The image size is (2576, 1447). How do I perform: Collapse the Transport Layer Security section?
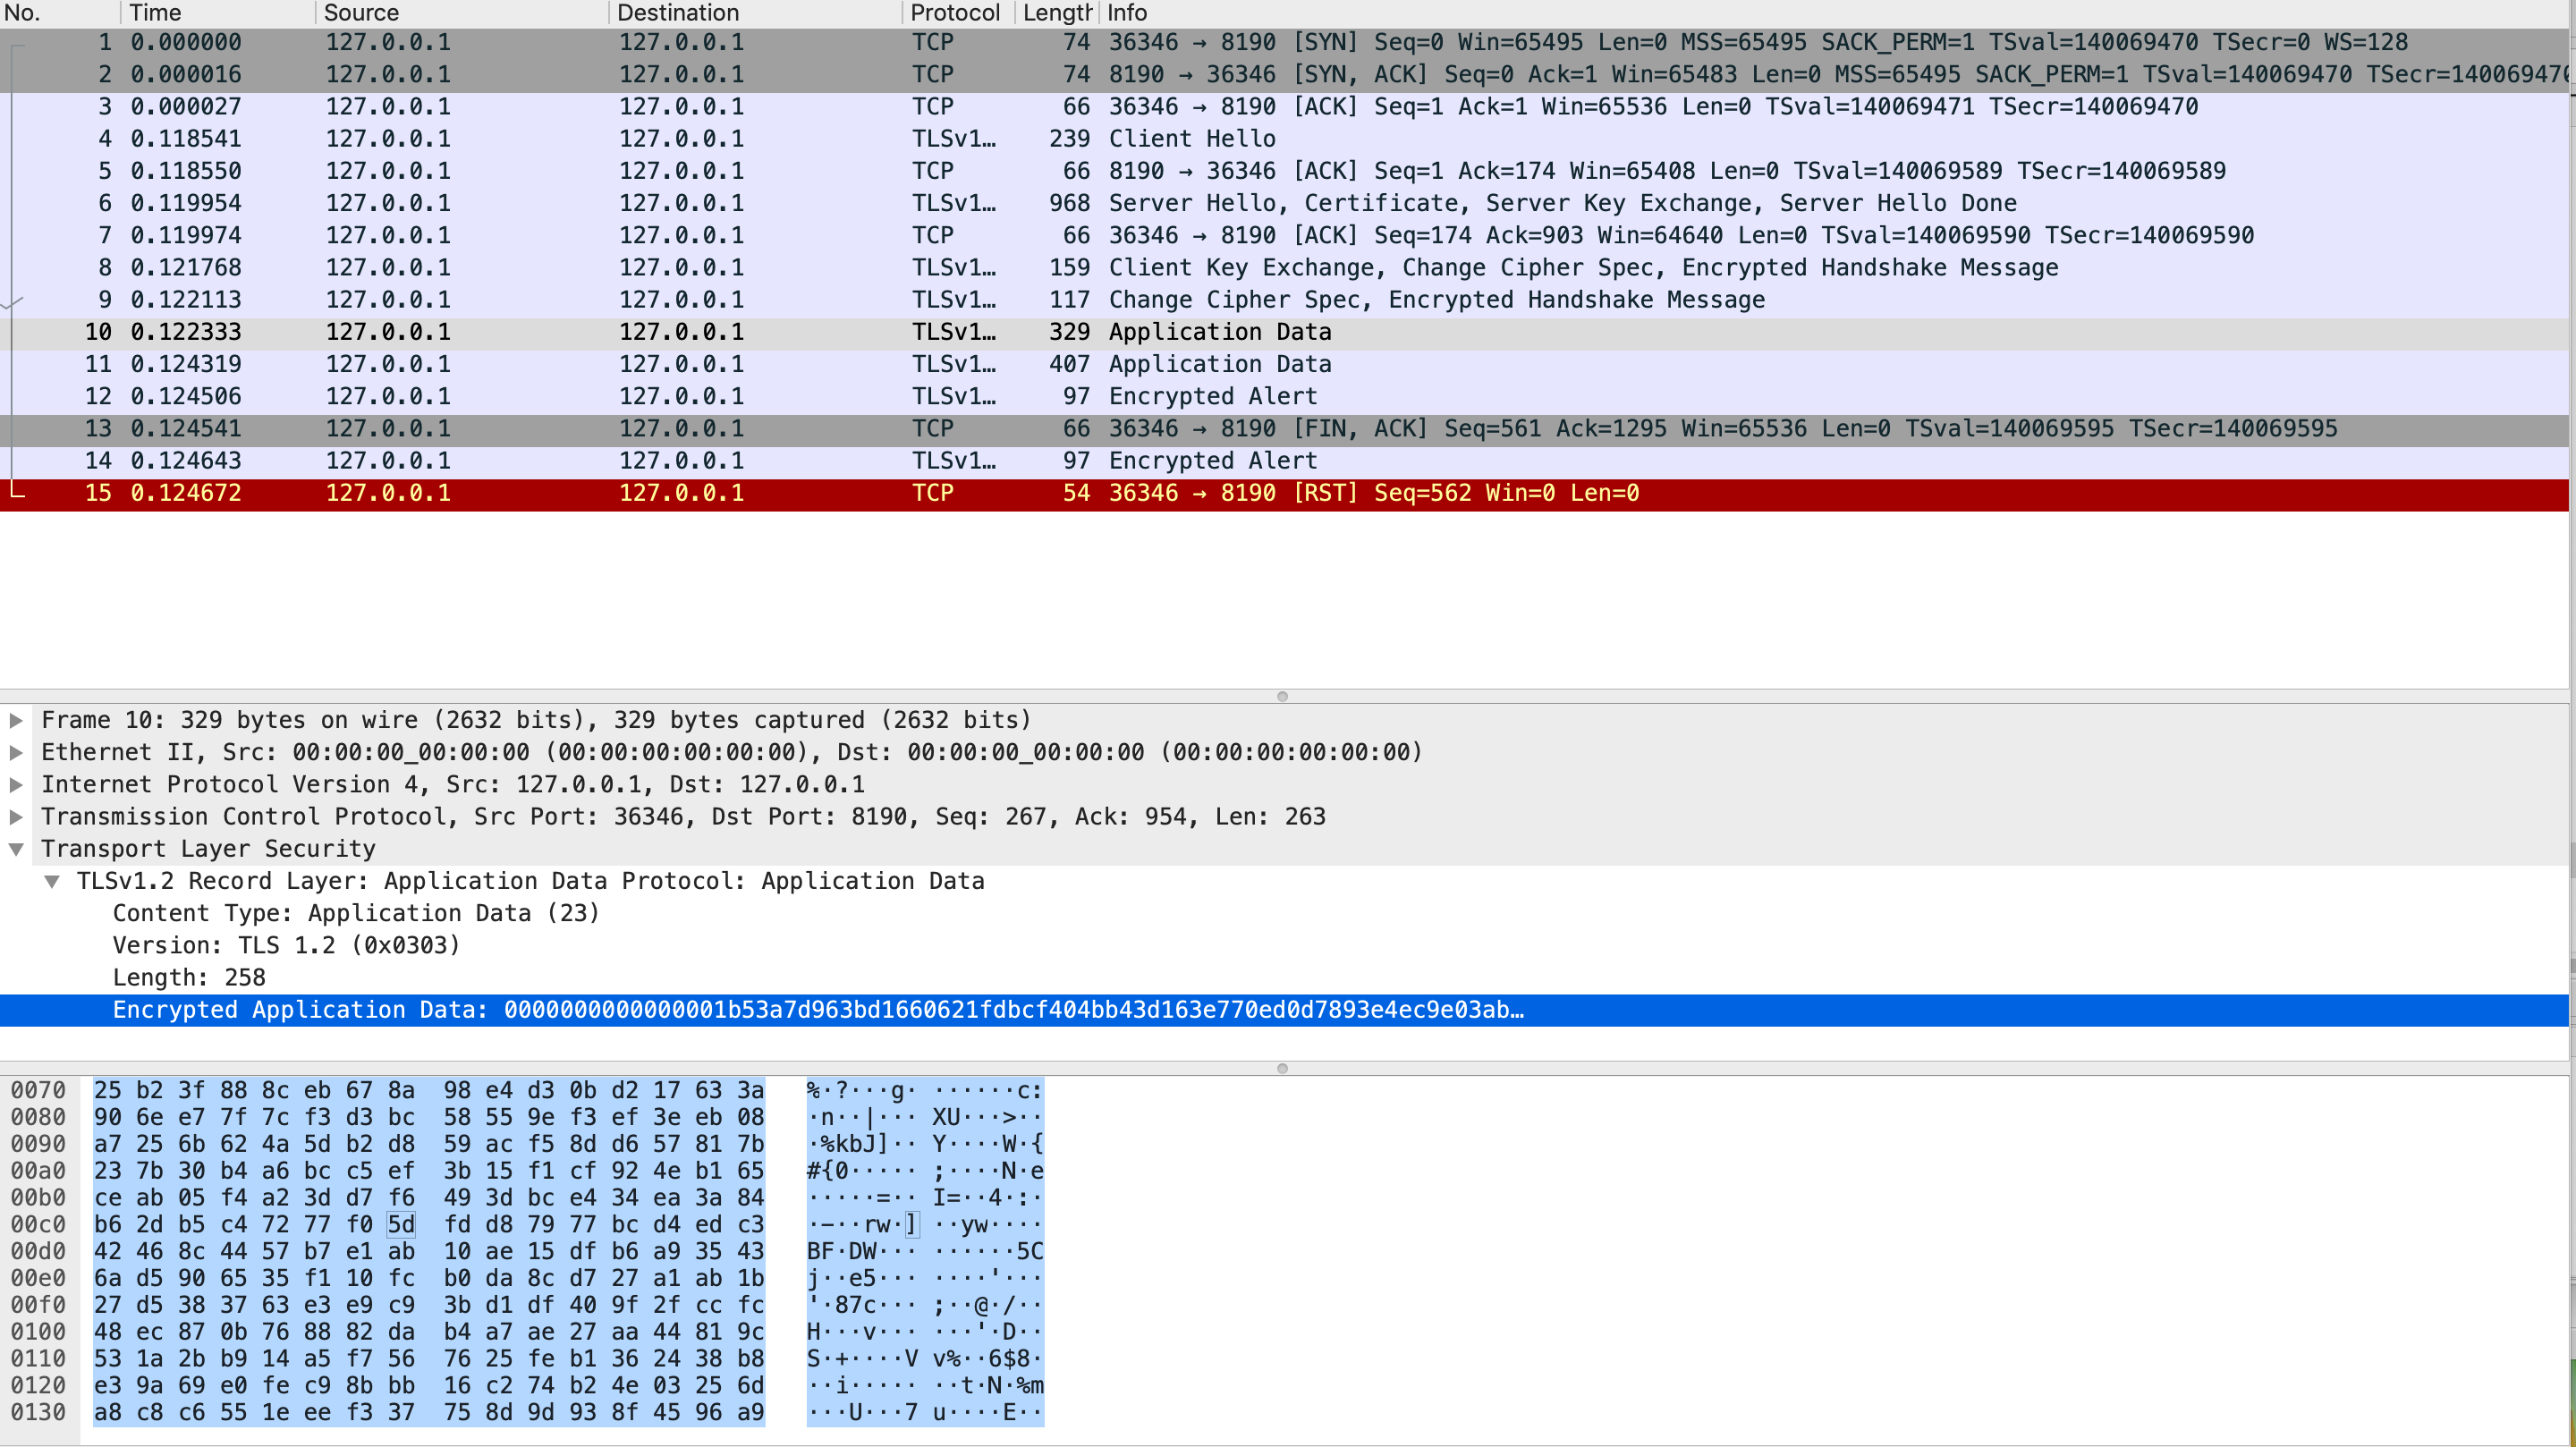pos(16,849)
